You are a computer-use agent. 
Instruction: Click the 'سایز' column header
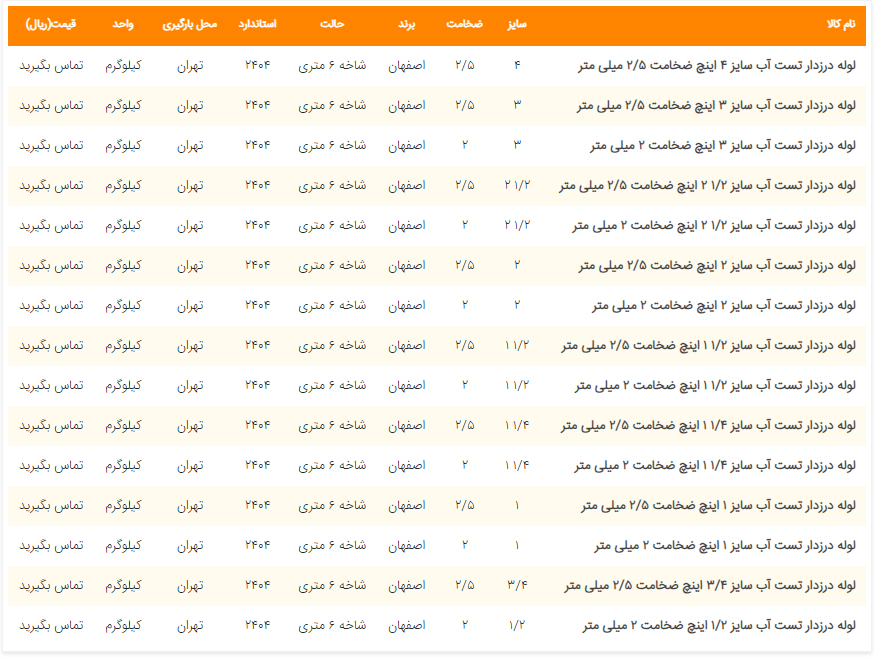coord(517,24)
